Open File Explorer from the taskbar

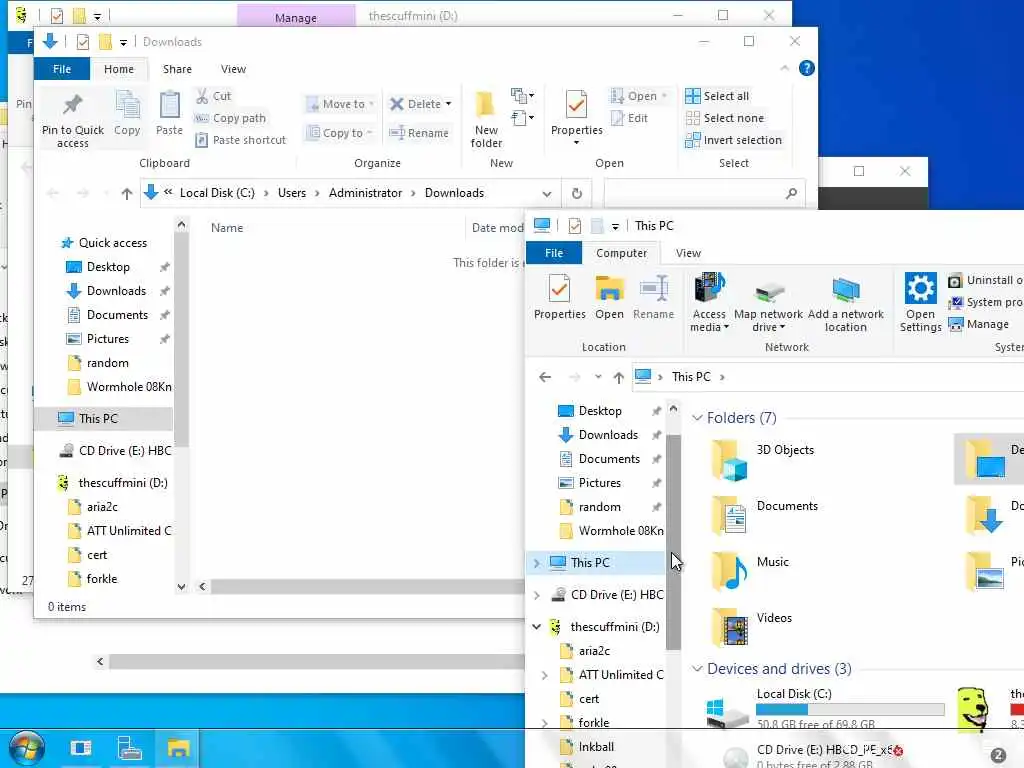tap(178, 748)
